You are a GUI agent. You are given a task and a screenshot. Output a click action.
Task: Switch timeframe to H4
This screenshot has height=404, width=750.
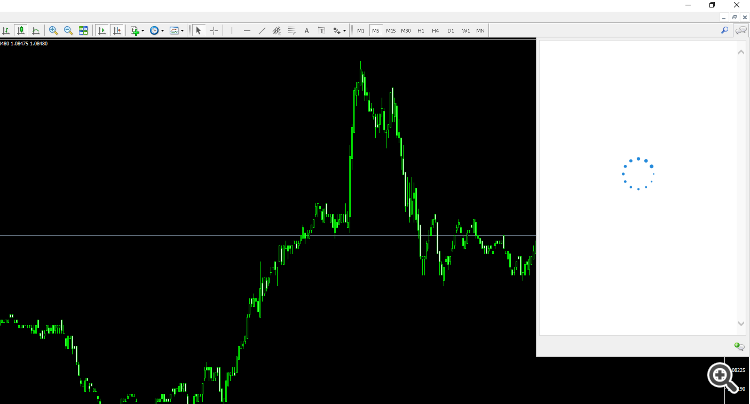[x=435, y=31]
